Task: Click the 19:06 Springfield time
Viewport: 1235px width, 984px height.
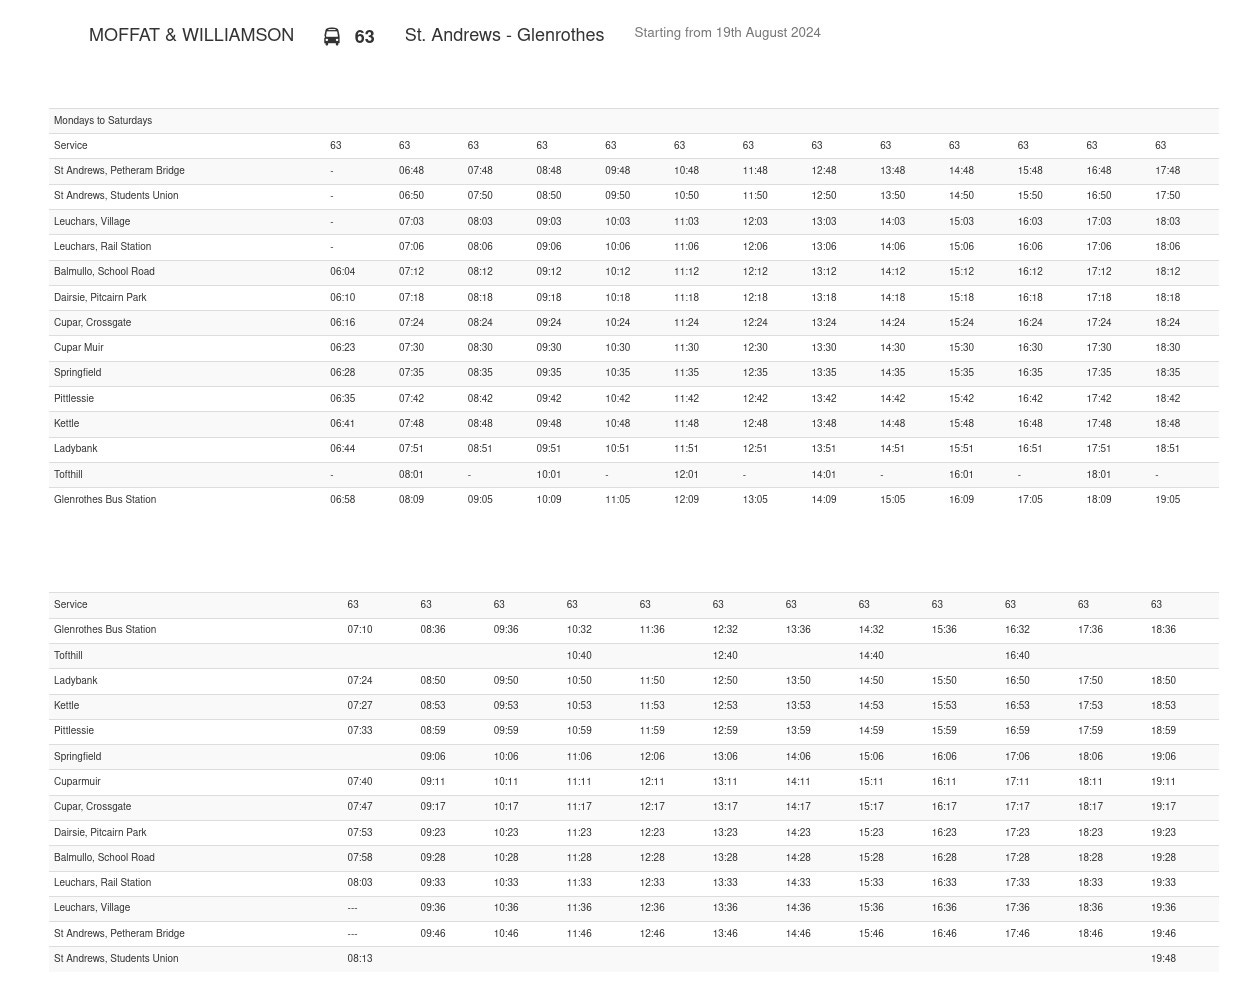Action: coord(1163,757)
